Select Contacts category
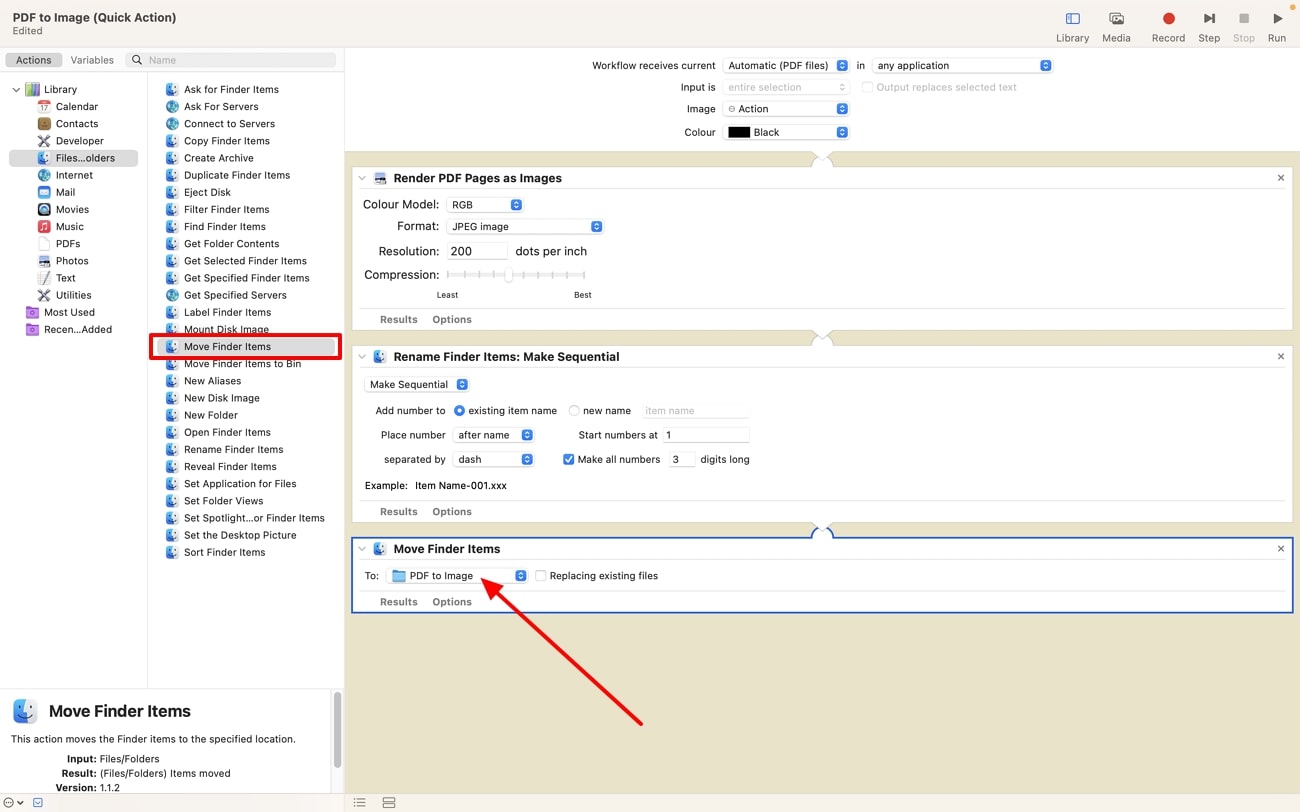Viewport: 1300px width, 812px height. pos(77,123)
